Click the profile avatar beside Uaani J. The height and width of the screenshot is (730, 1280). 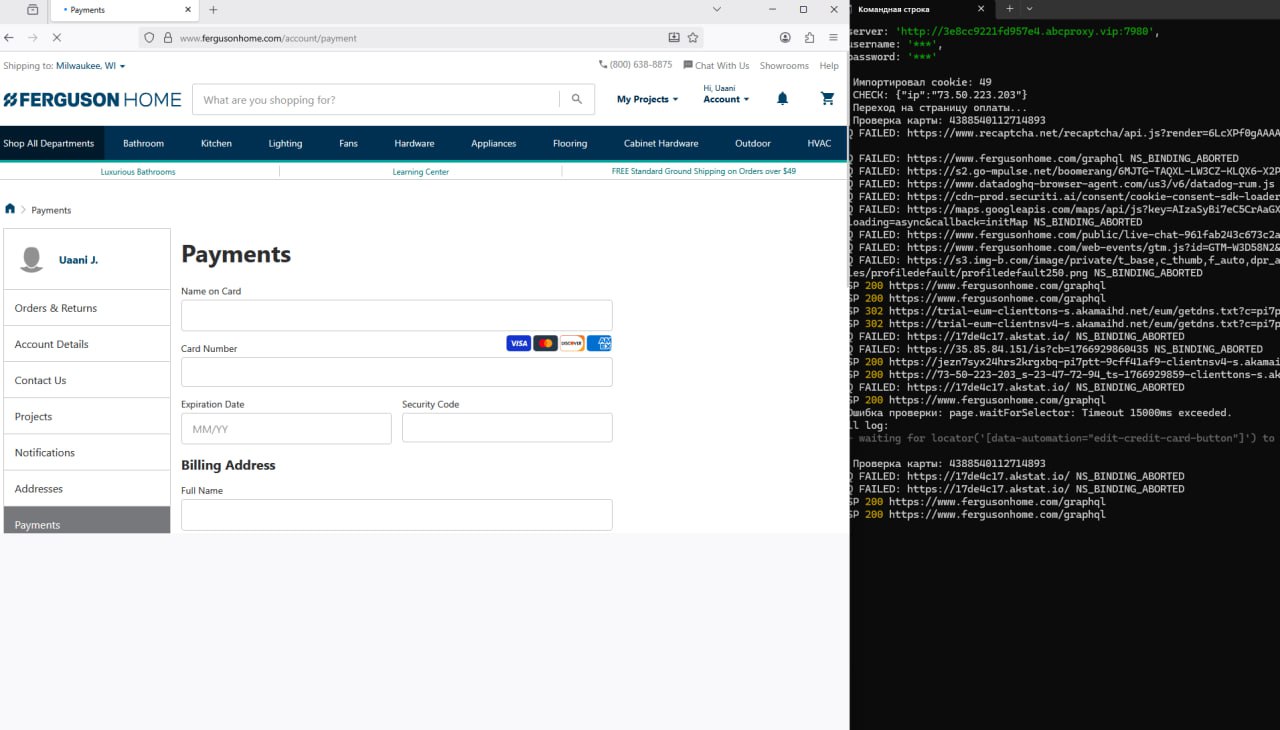(32, 260)
